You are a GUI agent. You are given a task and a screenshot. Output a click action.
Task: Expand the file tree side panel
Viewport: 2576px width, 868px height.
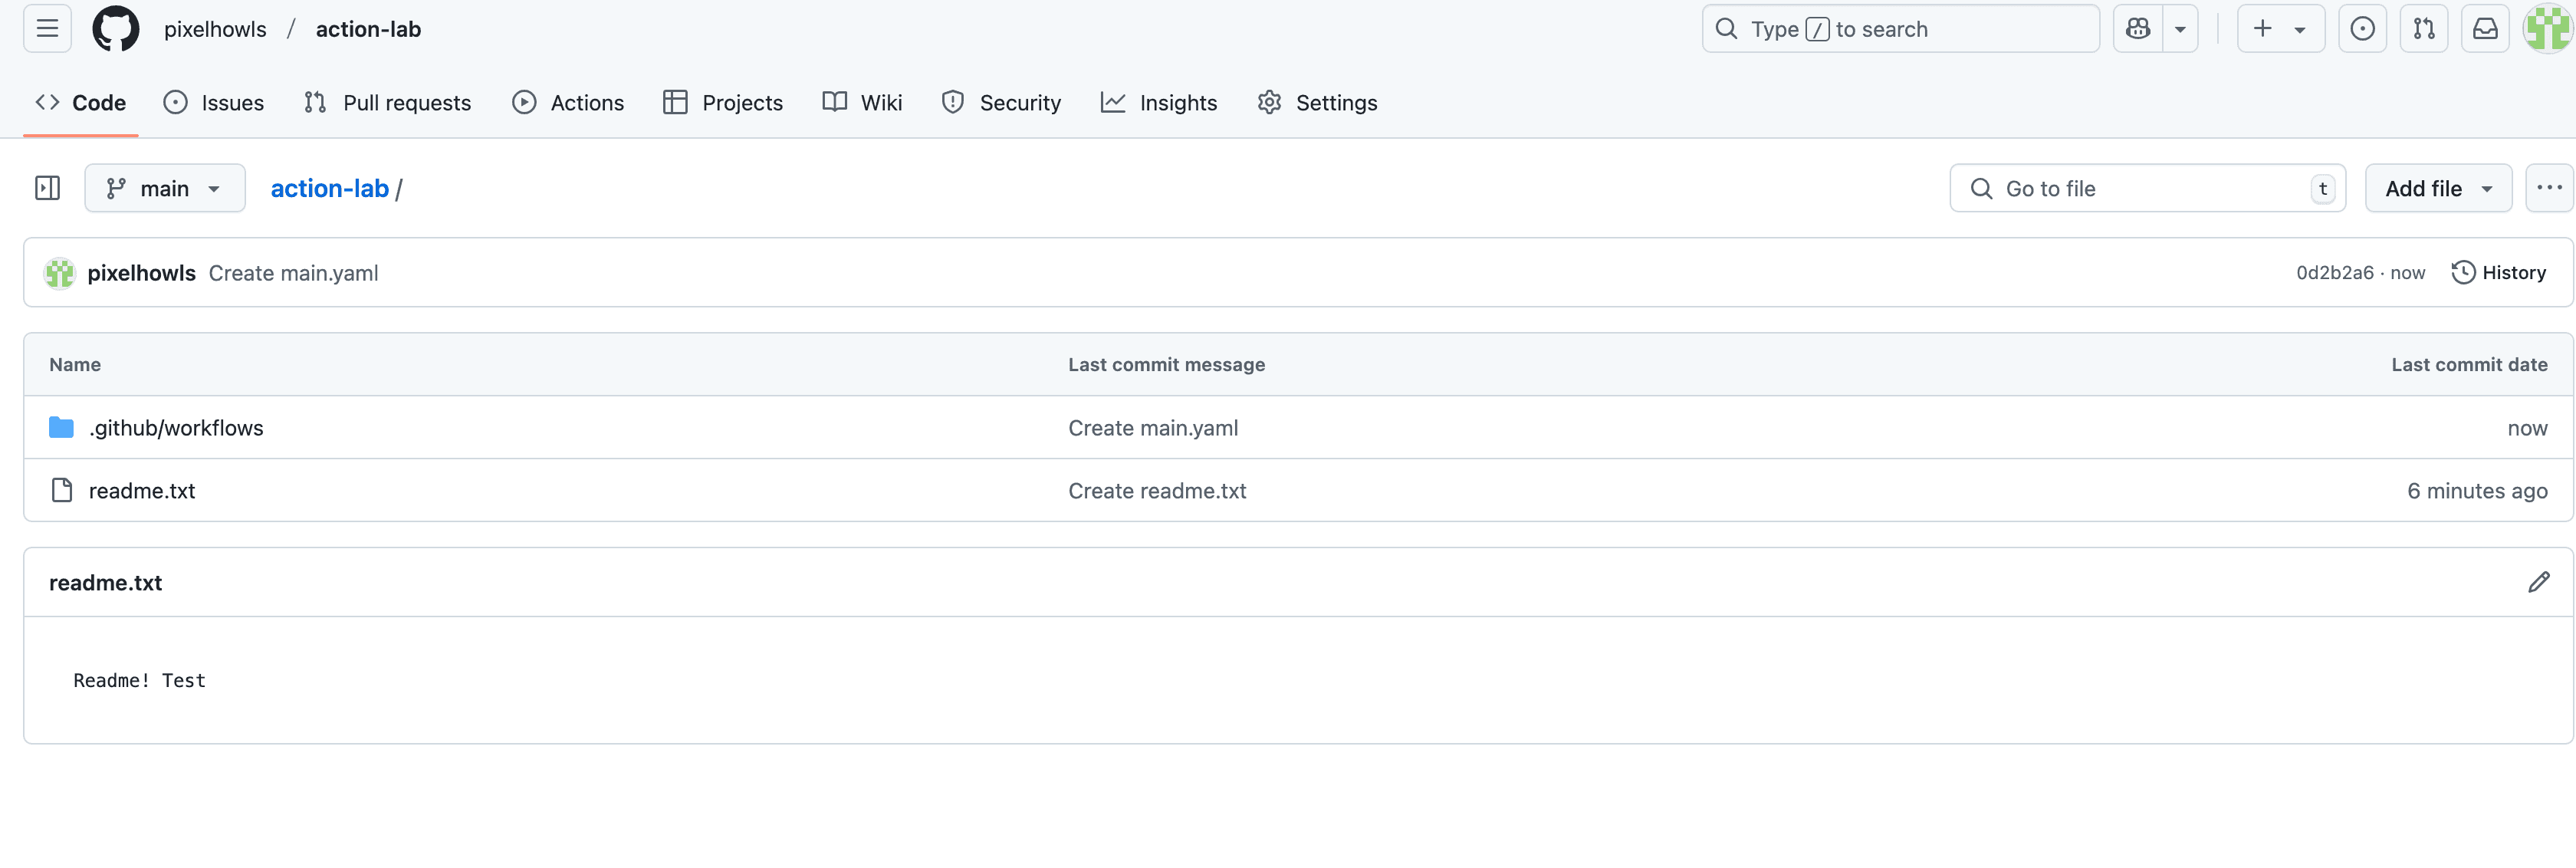coord(47,188)
